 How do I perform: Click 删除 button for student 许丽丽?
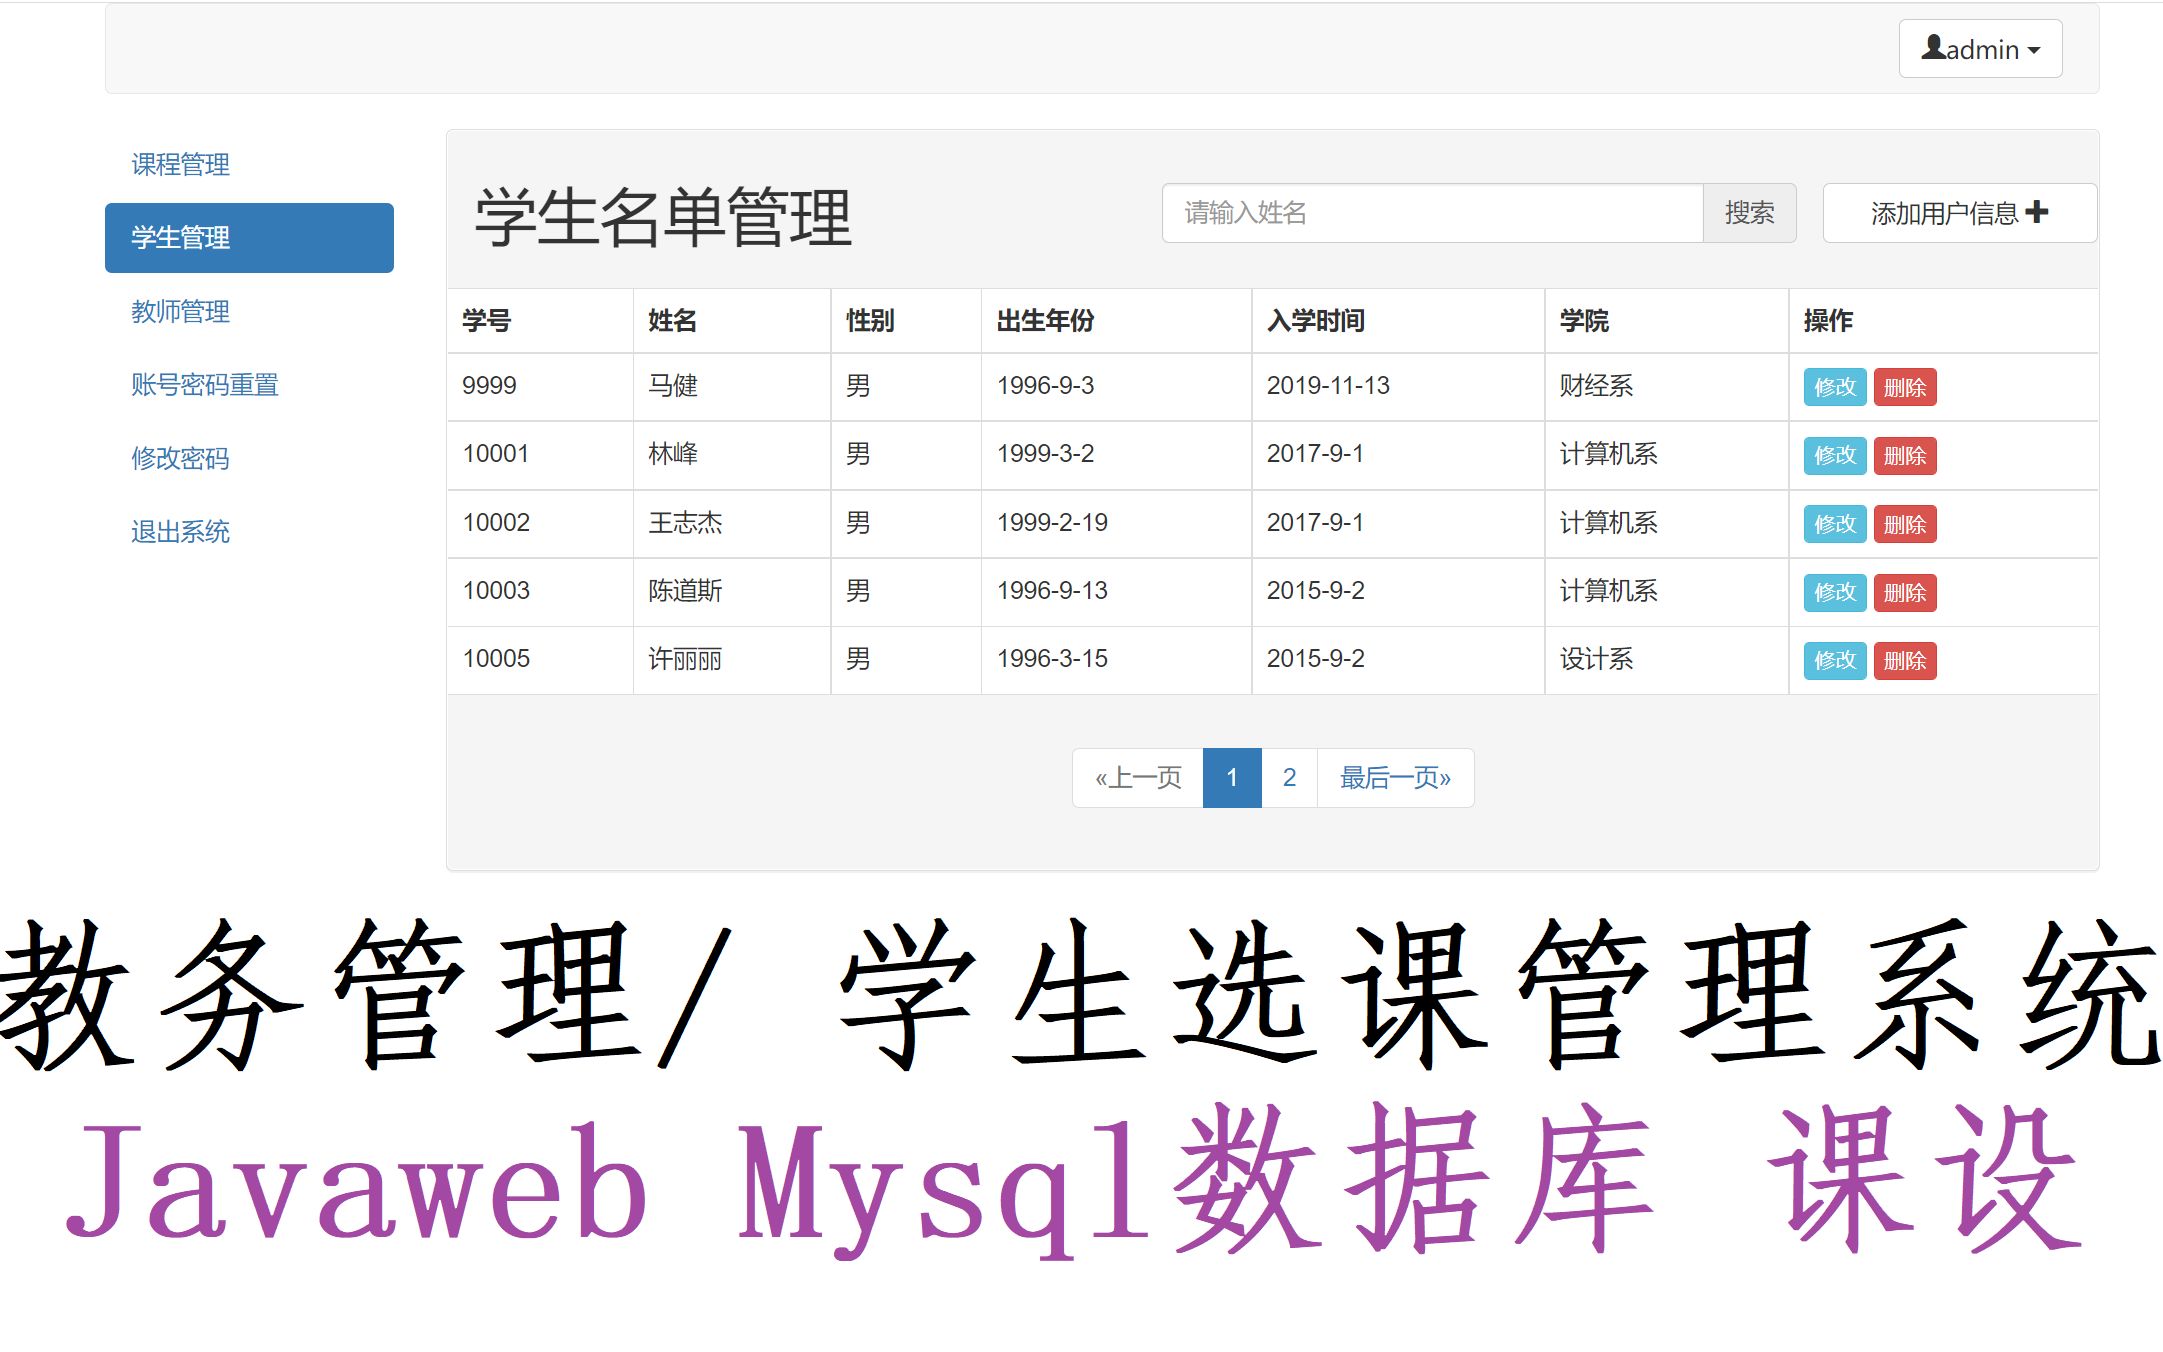click(x=1904, y=660)
